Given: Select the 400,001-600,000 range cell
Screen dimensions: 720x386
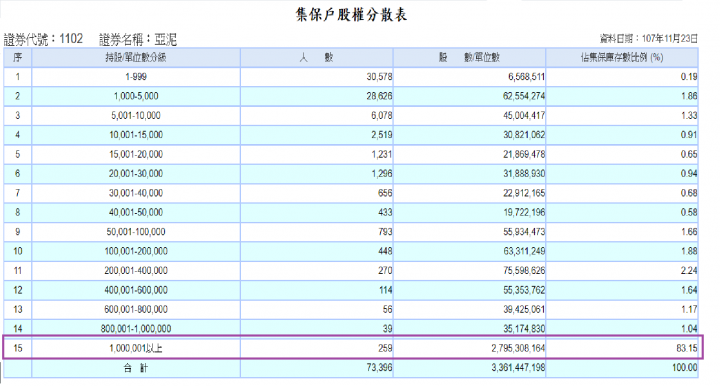Looking at the screenshot, I should pyautogui.click(x=136, y=290).
